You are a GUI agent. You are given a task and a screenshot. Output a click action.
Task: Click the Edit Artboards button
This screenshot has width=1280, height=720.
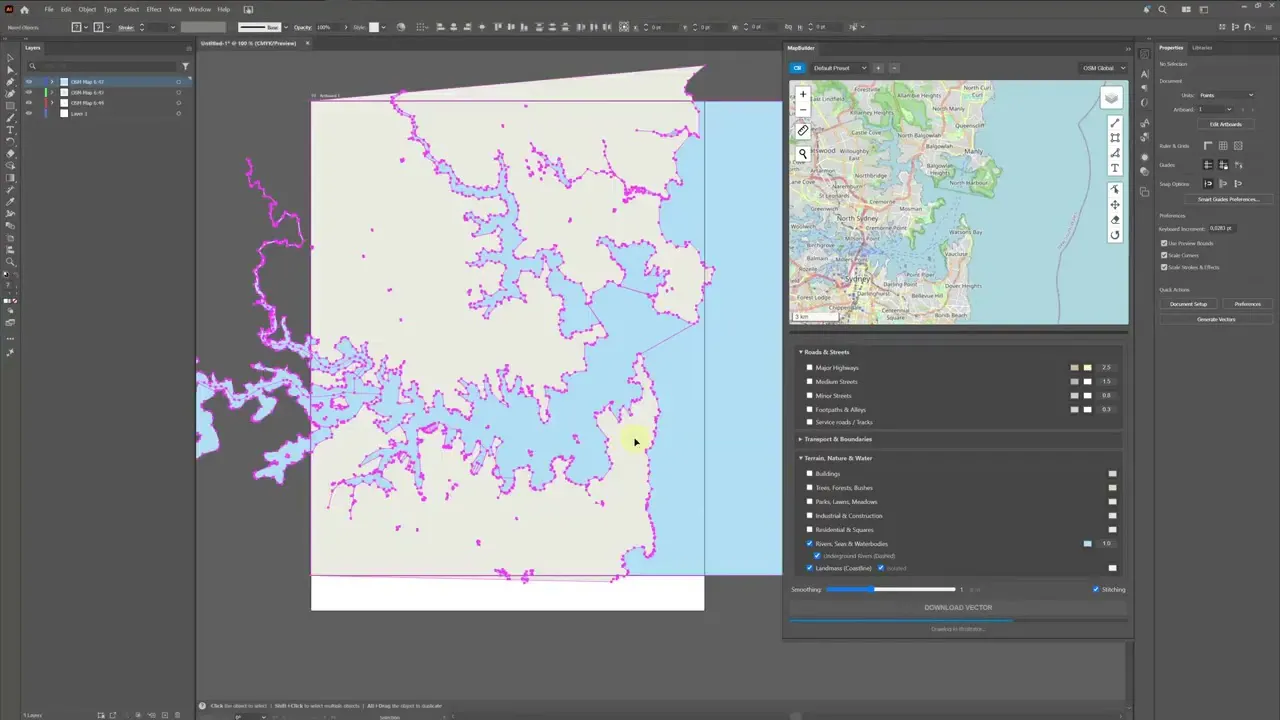point(1226,124)
